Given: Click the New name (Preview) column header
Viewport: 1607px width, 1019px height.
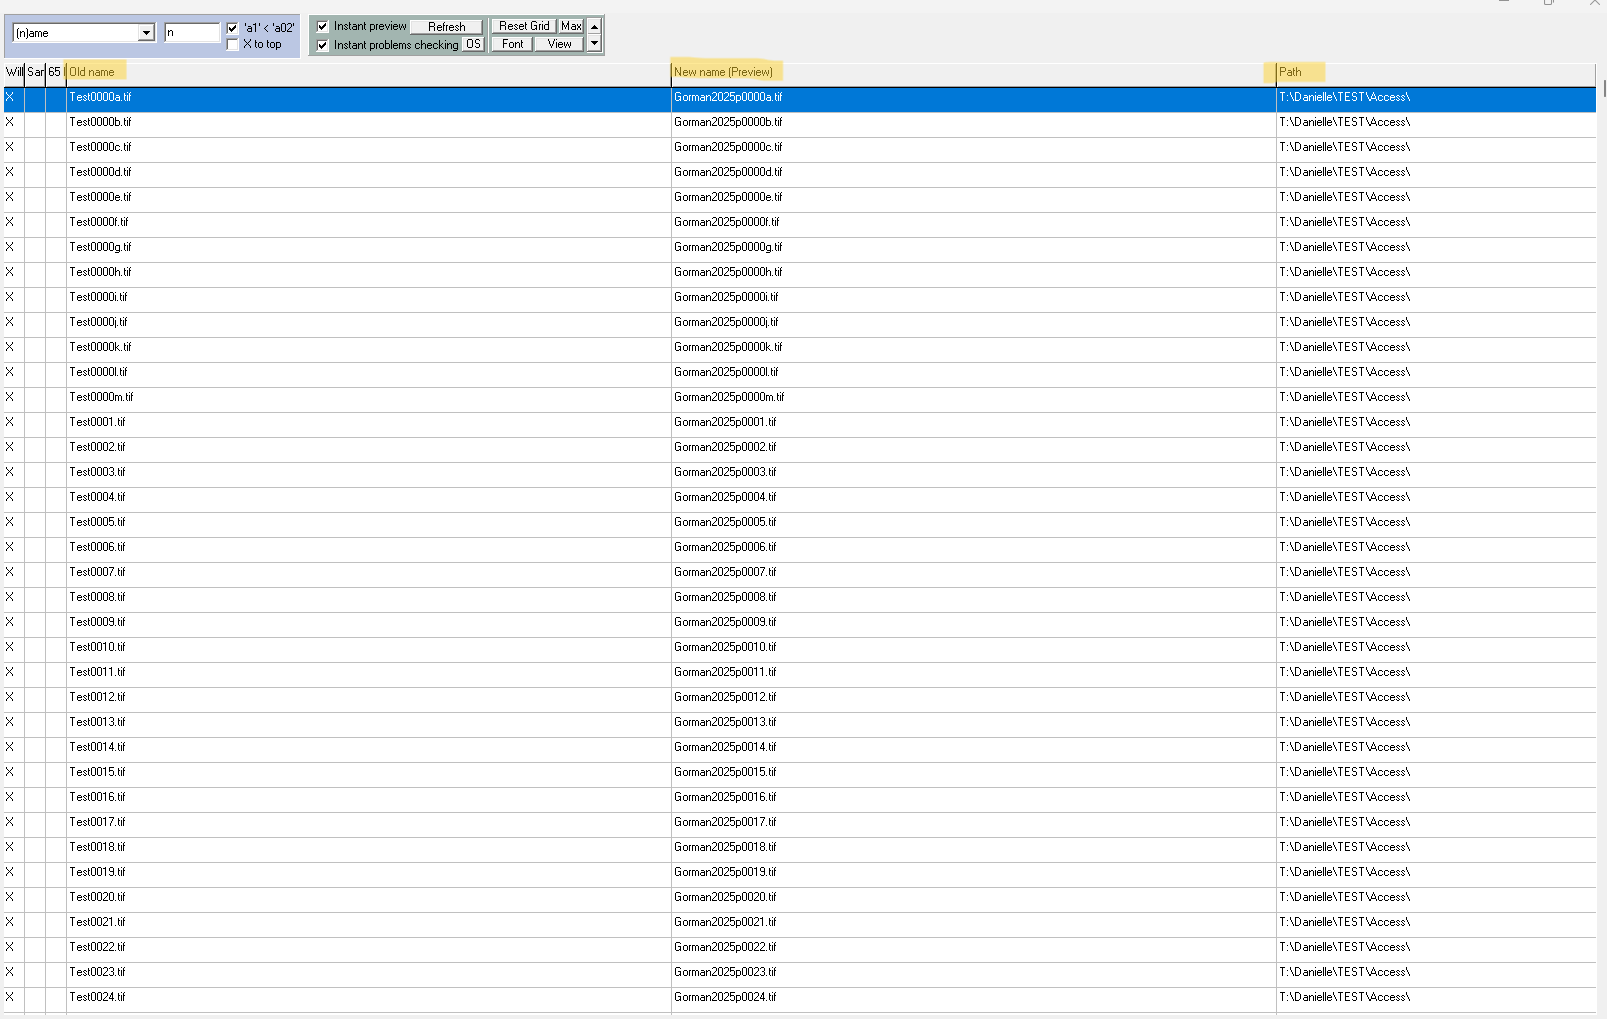Looking at the screenshot, I should coord(723,72).
